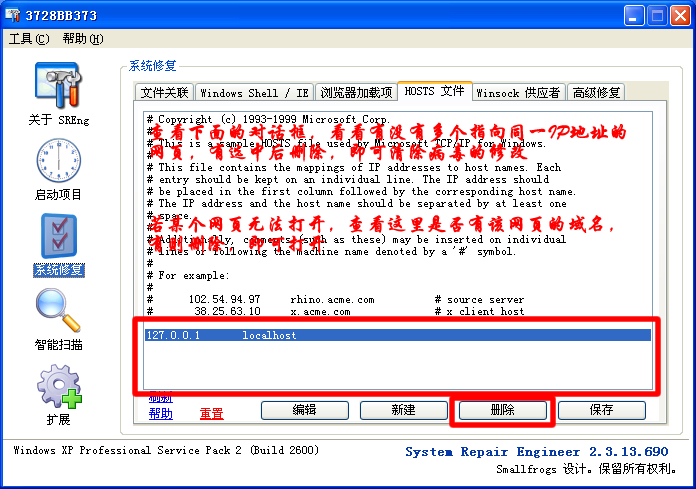Click the 系统修复 label under the checklist icon
Viewport: 696px width, 489px height.
tap(59, 270)
